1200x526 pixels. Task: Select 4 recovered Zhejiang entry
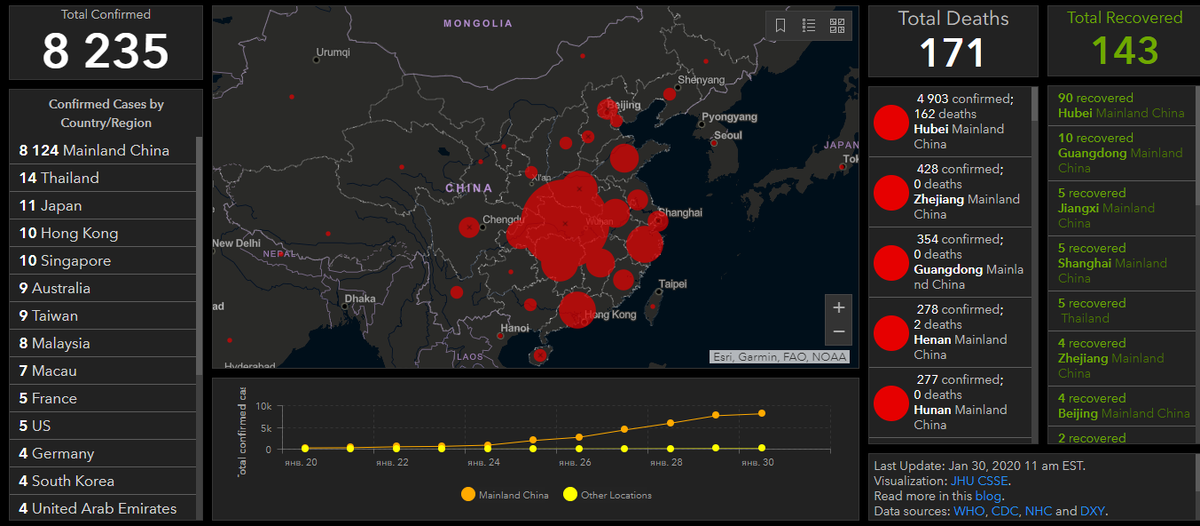[x=1119, y=358]
